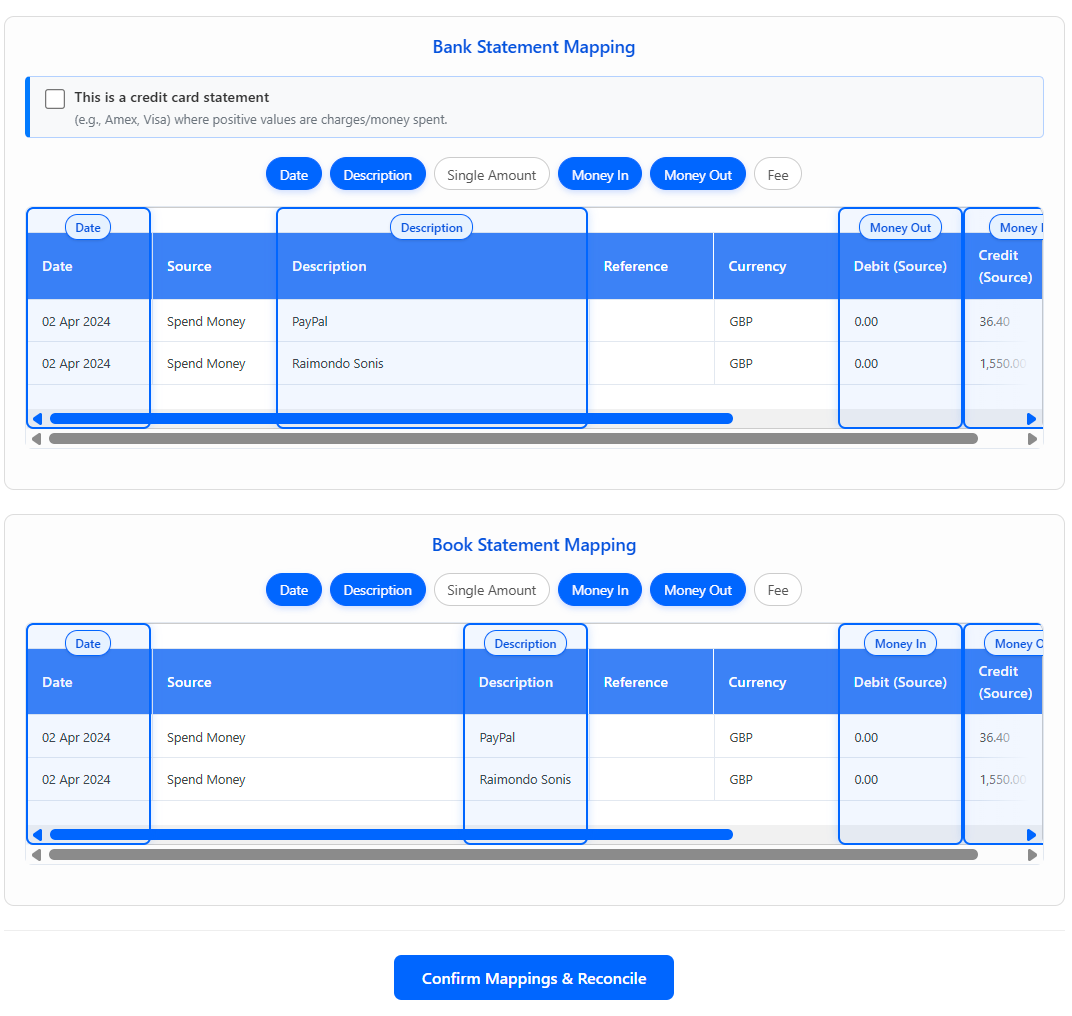This screenshot has width=1072, height=1016.
Task: Click blue right scroll arrow in Bank table
Action: tap(1031, 419)
